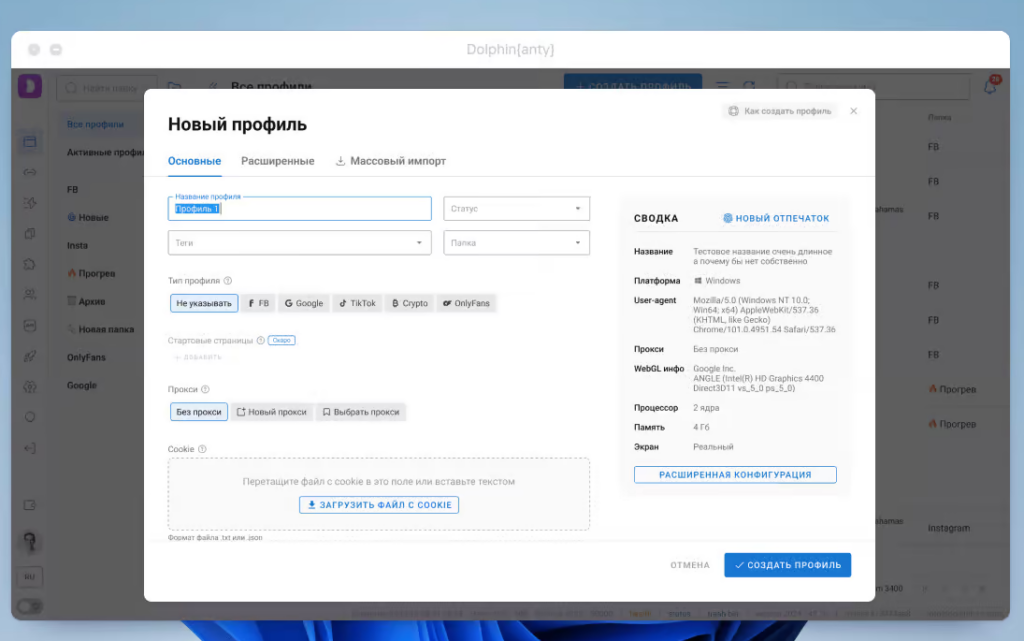This screenshot has width=1024, height=641.
Task: Select Crypto profile type
Action: (x=409, y=303)
